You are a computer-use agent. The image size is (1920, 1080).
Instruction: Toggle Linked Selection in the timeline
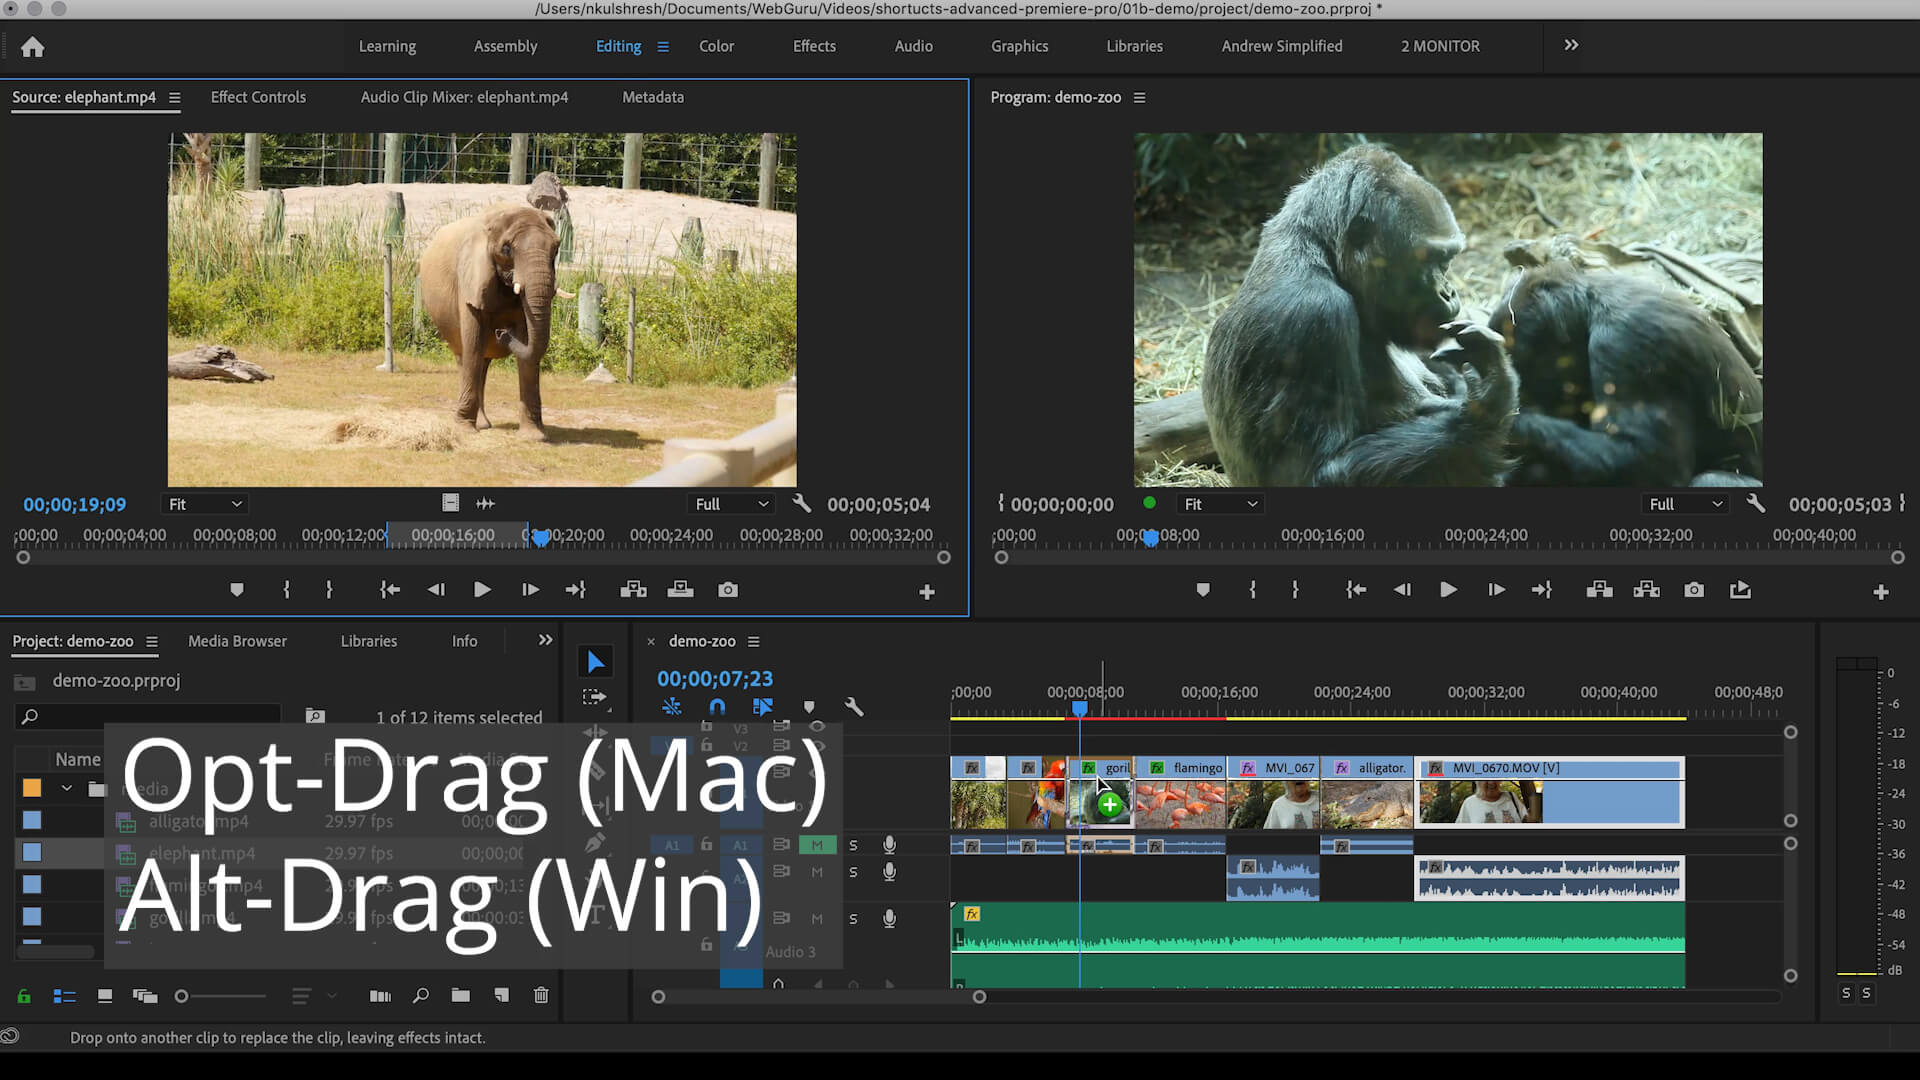(763, 707)
